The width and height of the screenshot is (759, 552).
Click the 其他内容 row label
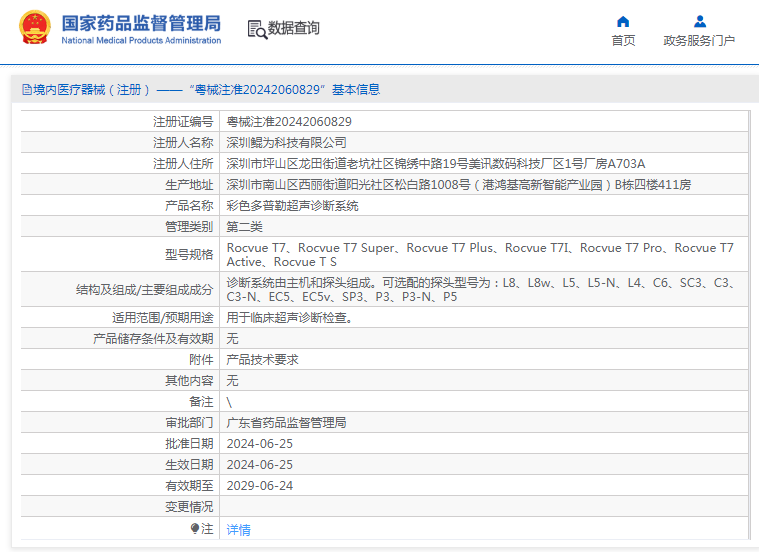point(189,381)
